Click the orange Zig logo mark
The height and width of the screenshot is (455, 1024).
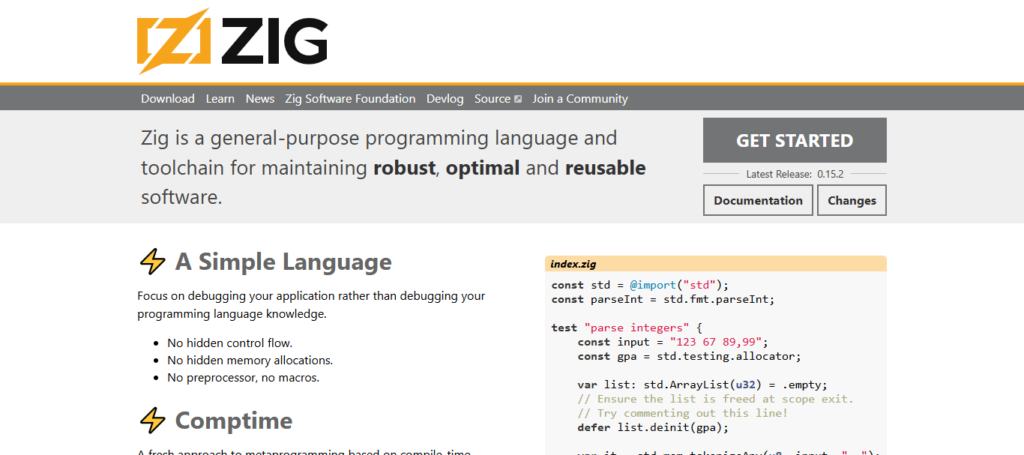click(174, 42)
